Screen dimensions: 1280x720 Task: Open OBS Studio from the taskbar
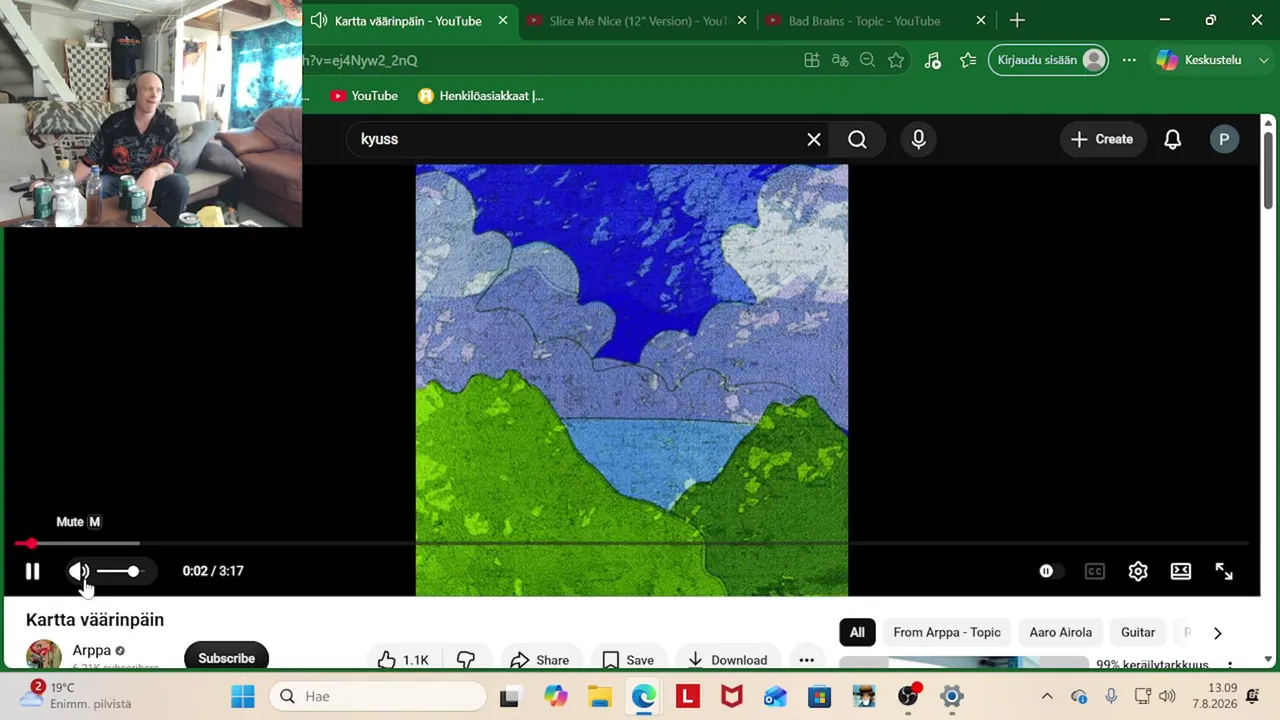907,696
